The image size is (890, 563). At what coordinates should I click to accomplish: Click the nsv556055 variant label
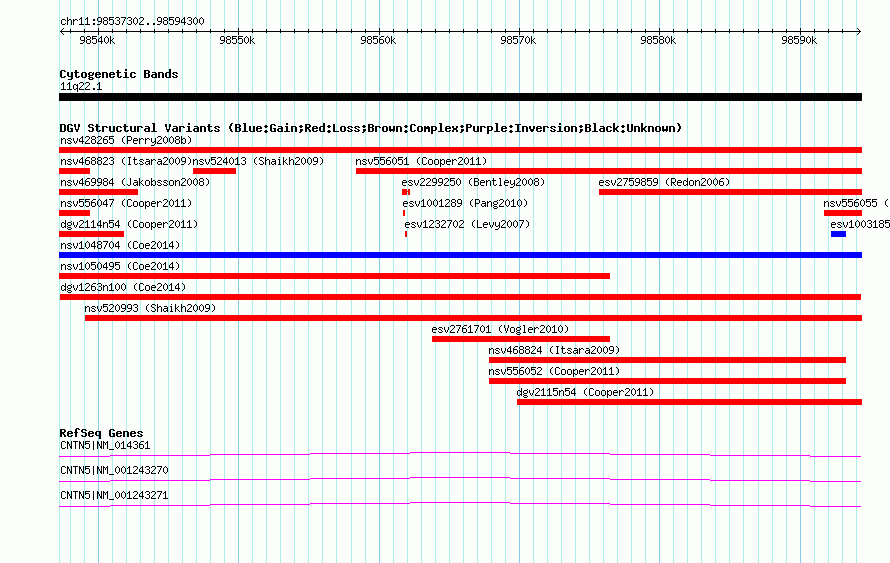click(857, 203)
